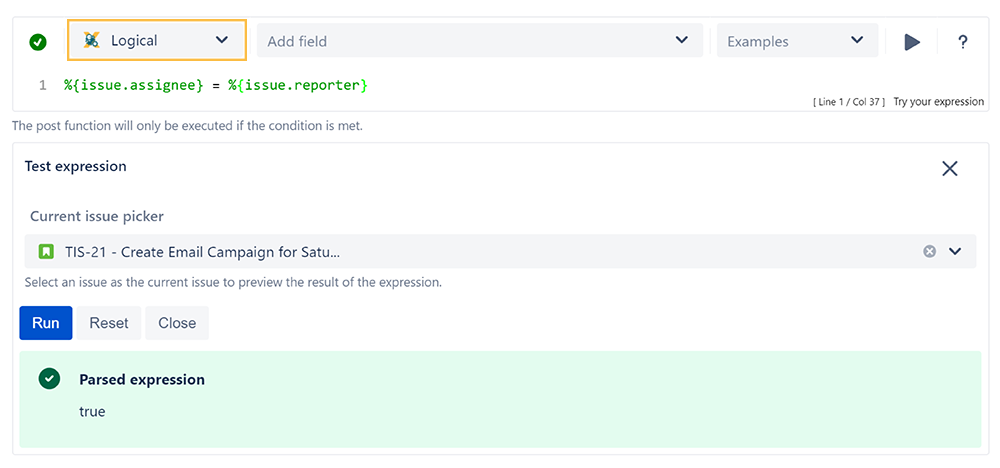Screen dimensions: 1000x468
Task: Select the TIS-21 issue picker field
Action: click(x=500, y=251)
